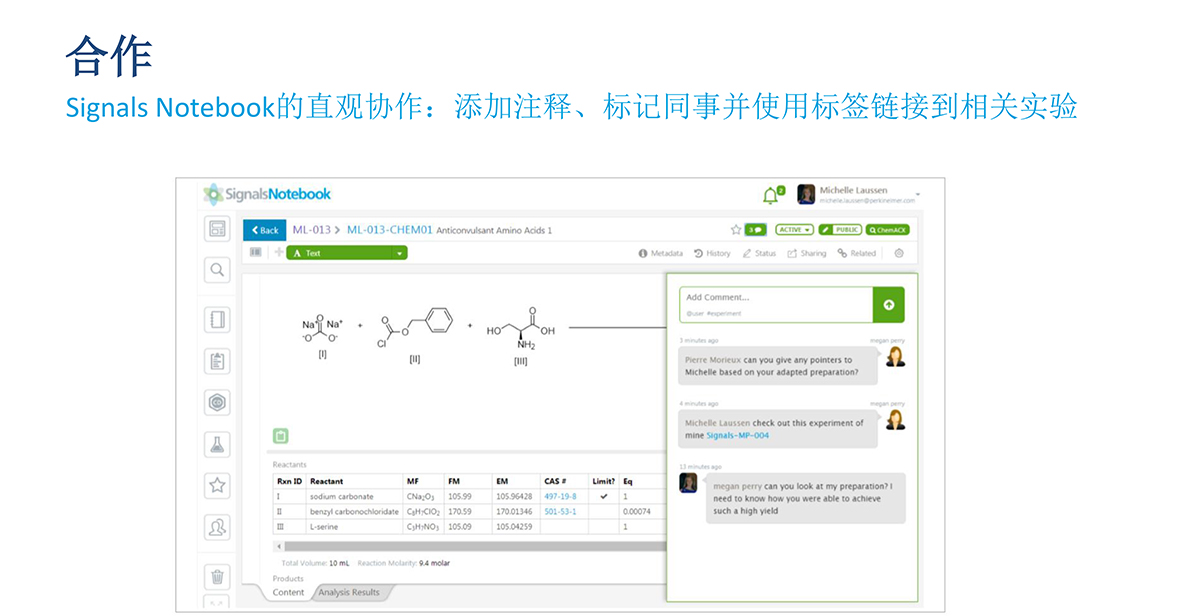1190x616 pixels.
Task: Open the clipboard tasks icon in sidebar
Action: 217,361
